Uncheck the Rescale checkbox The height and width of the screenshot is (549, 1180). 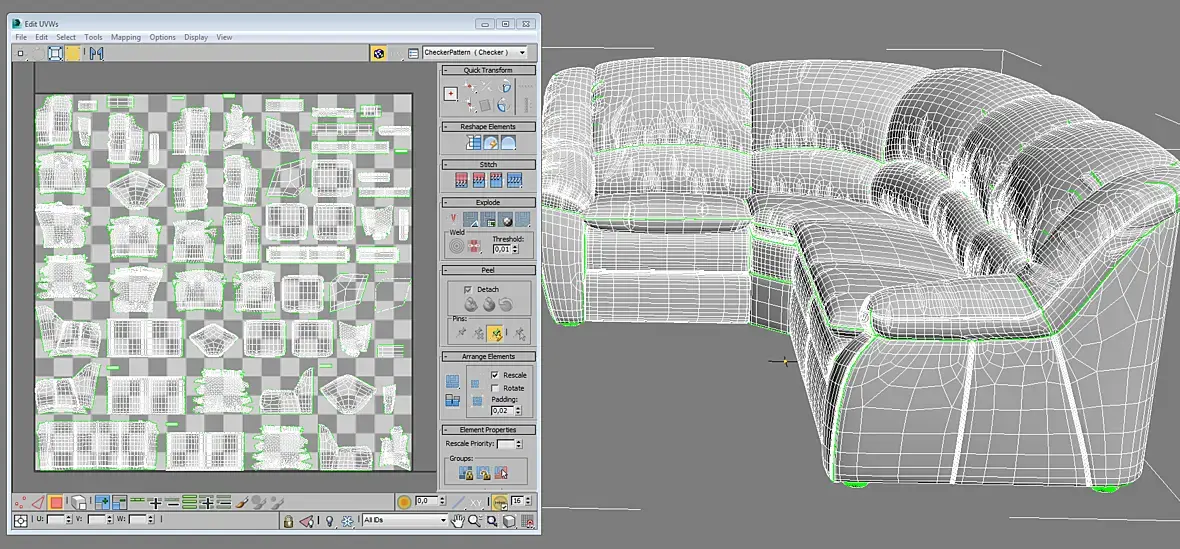point(495,375)
